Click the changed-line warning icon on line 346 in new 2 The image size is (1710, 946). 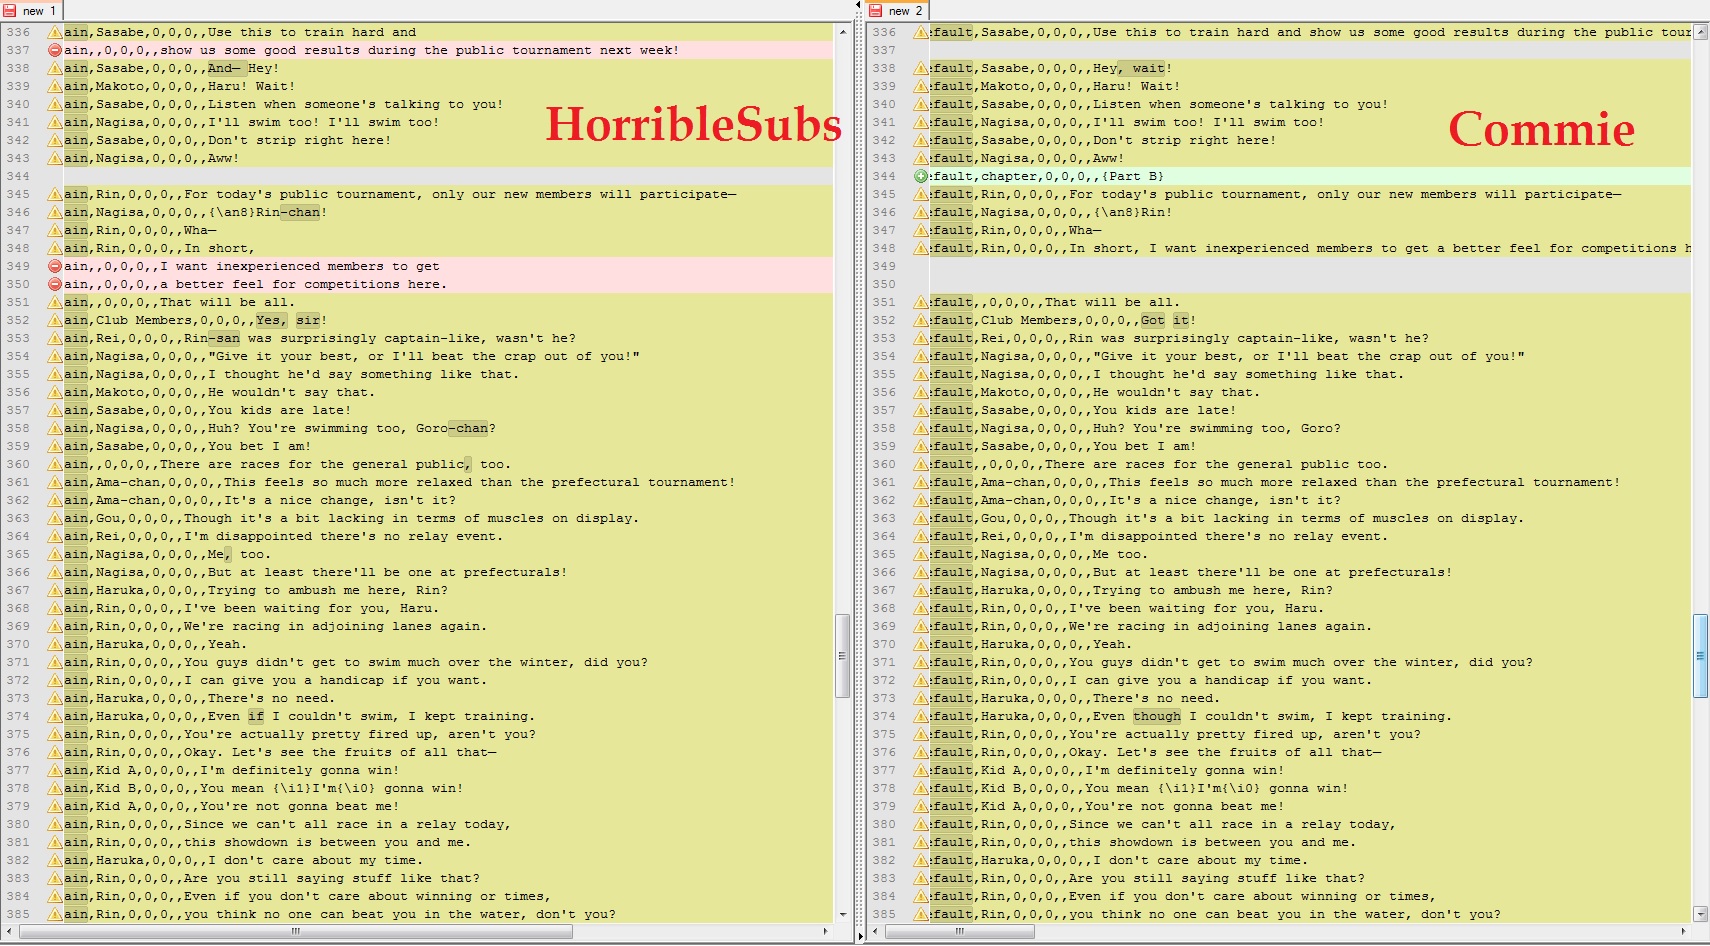pos(921,212)
